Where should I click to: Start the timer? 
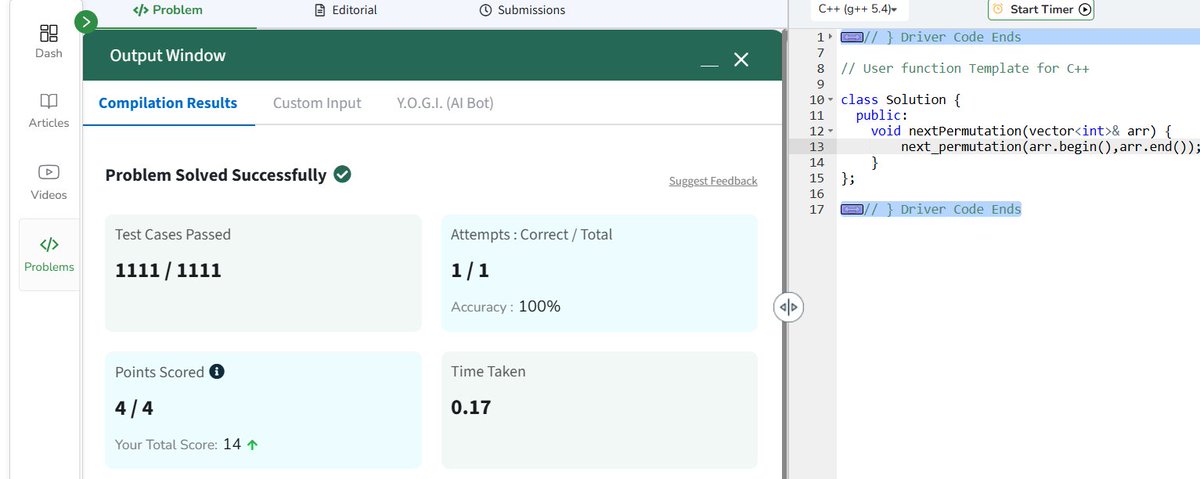(x=1041, y=9)
